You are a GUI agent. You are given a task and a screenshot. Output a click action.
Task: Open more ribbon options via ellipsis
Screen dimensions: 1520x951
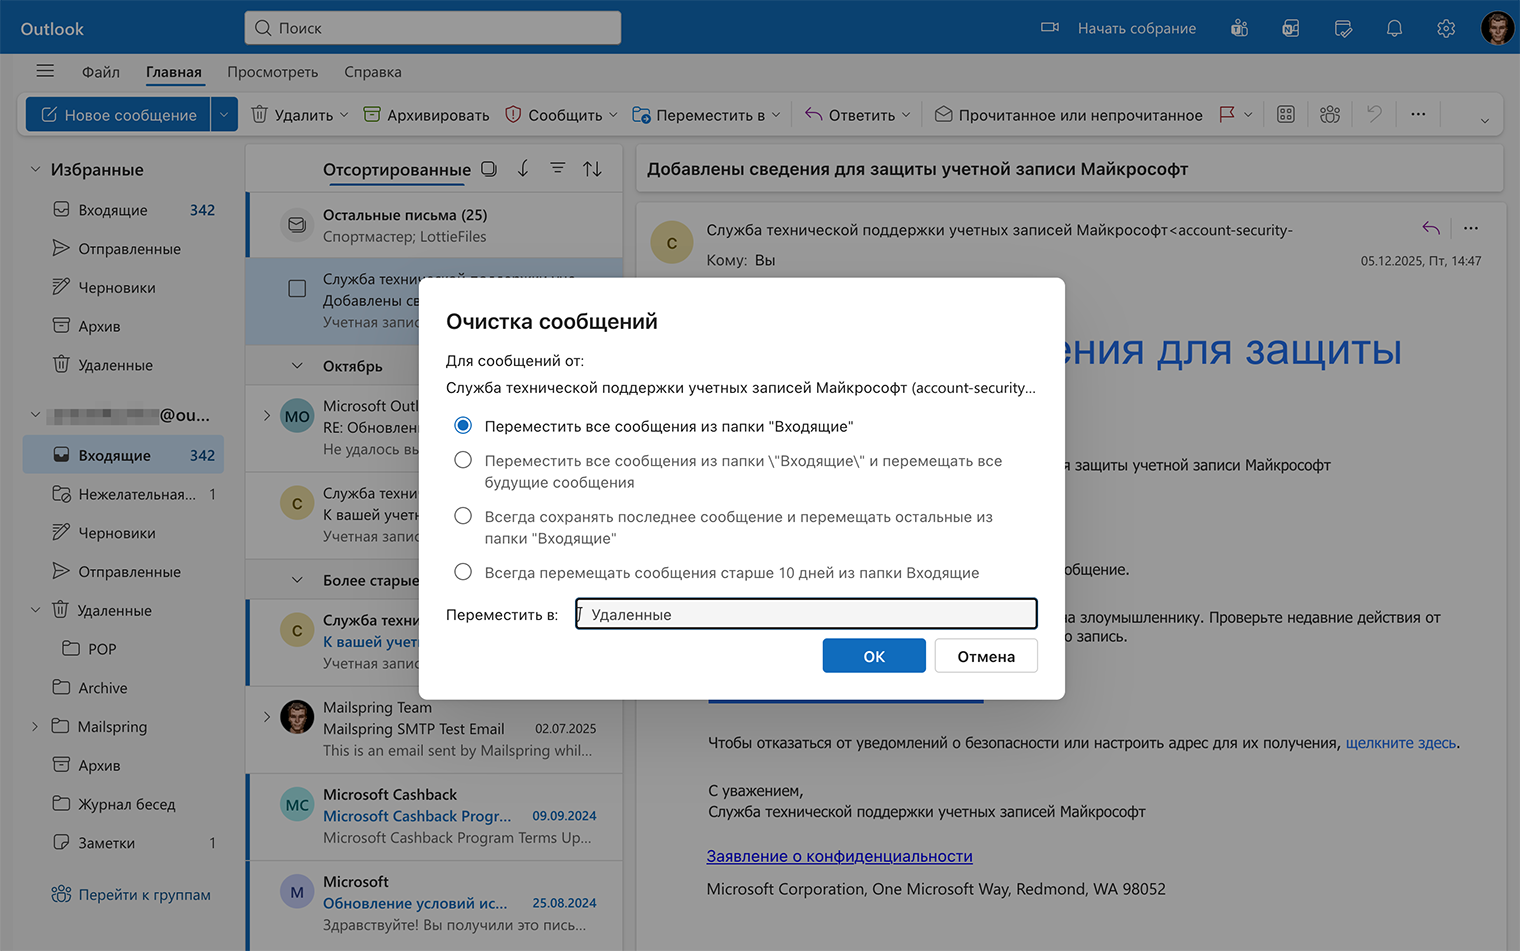coord(1418,114)
